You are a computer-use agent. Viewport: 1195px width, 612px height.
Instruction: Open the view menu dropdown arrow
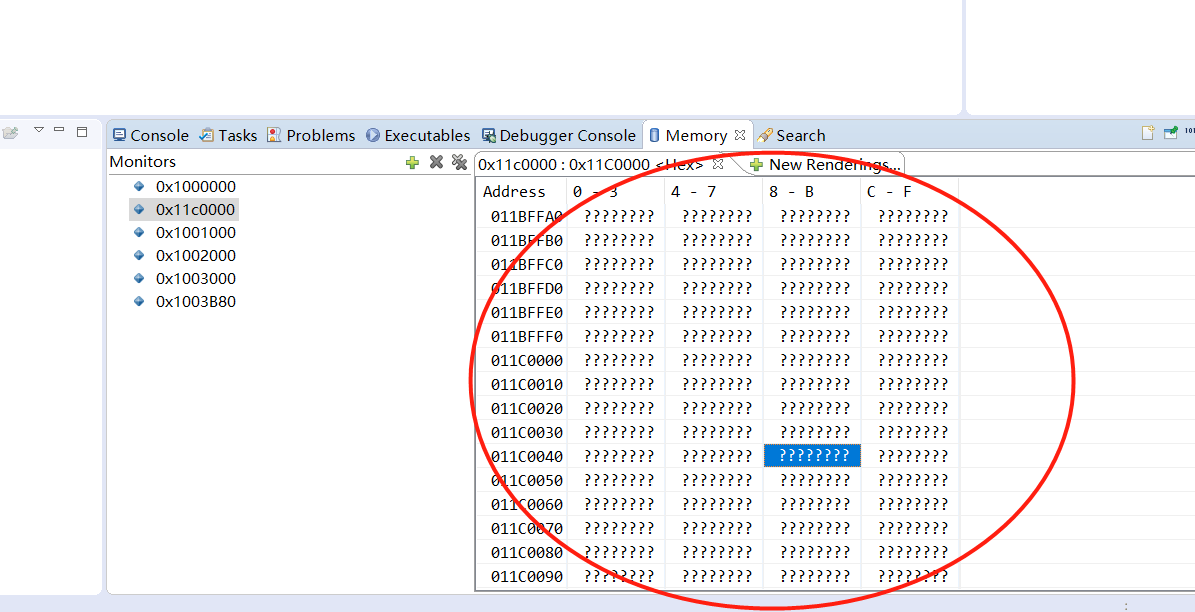coord(38,129)
